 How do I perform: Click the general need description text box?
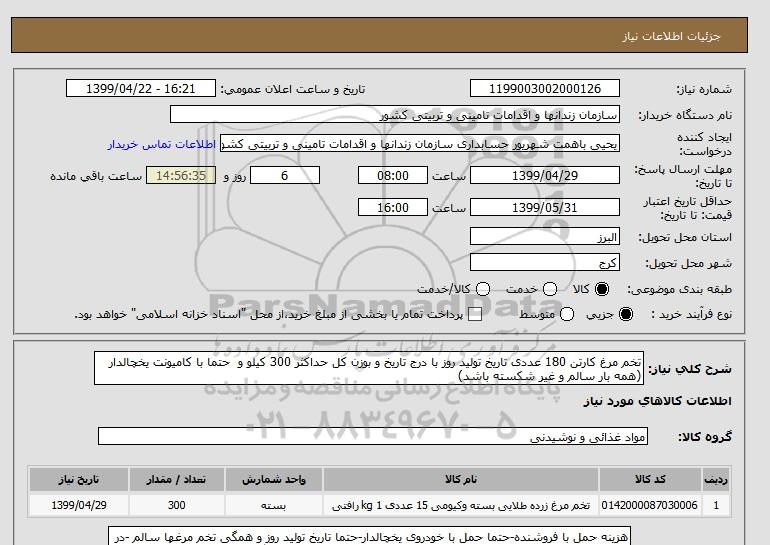[369, 368]
